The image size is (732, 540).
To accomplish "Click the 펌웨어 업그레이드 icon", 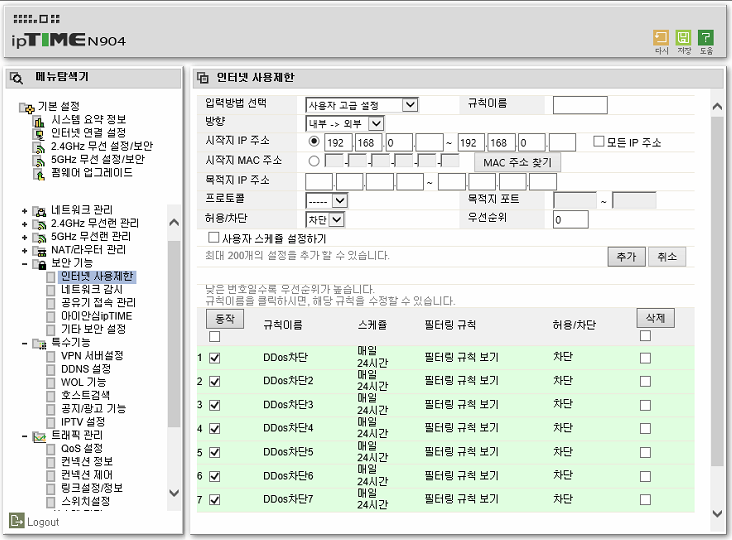I will pyautogui.click(x=39, y=174).
